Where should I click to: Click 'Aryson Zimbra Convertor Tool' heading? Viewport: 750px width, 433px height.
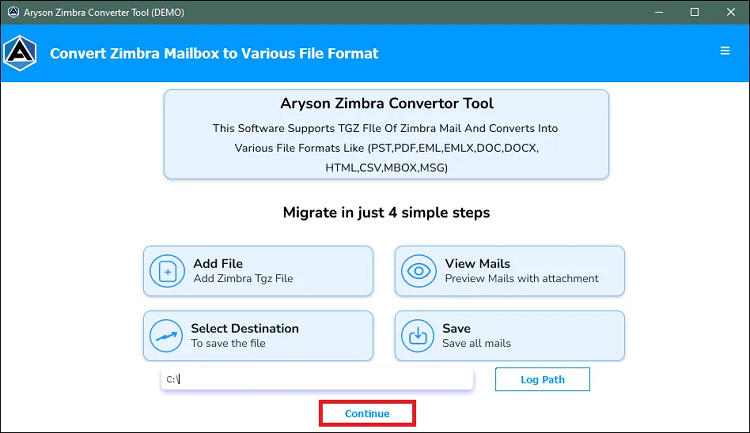click(386, 103)
